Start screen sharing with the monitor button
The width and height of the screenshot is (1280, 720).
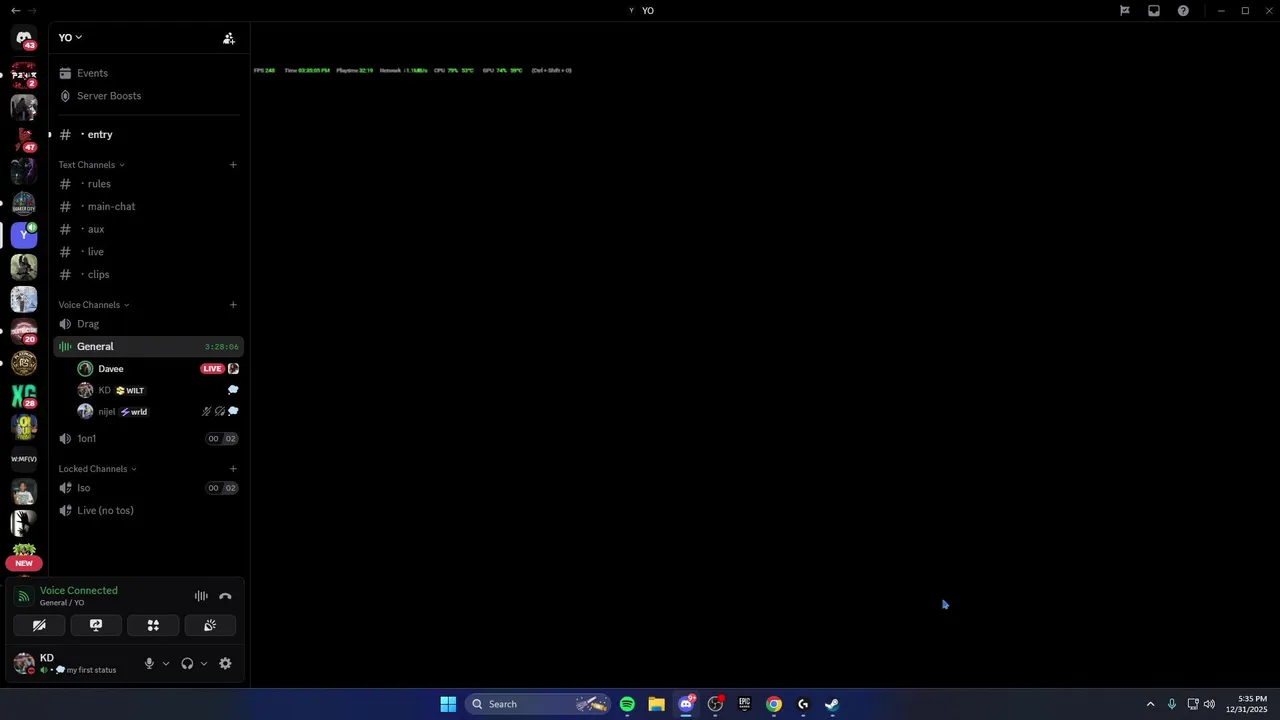[96, 625]
